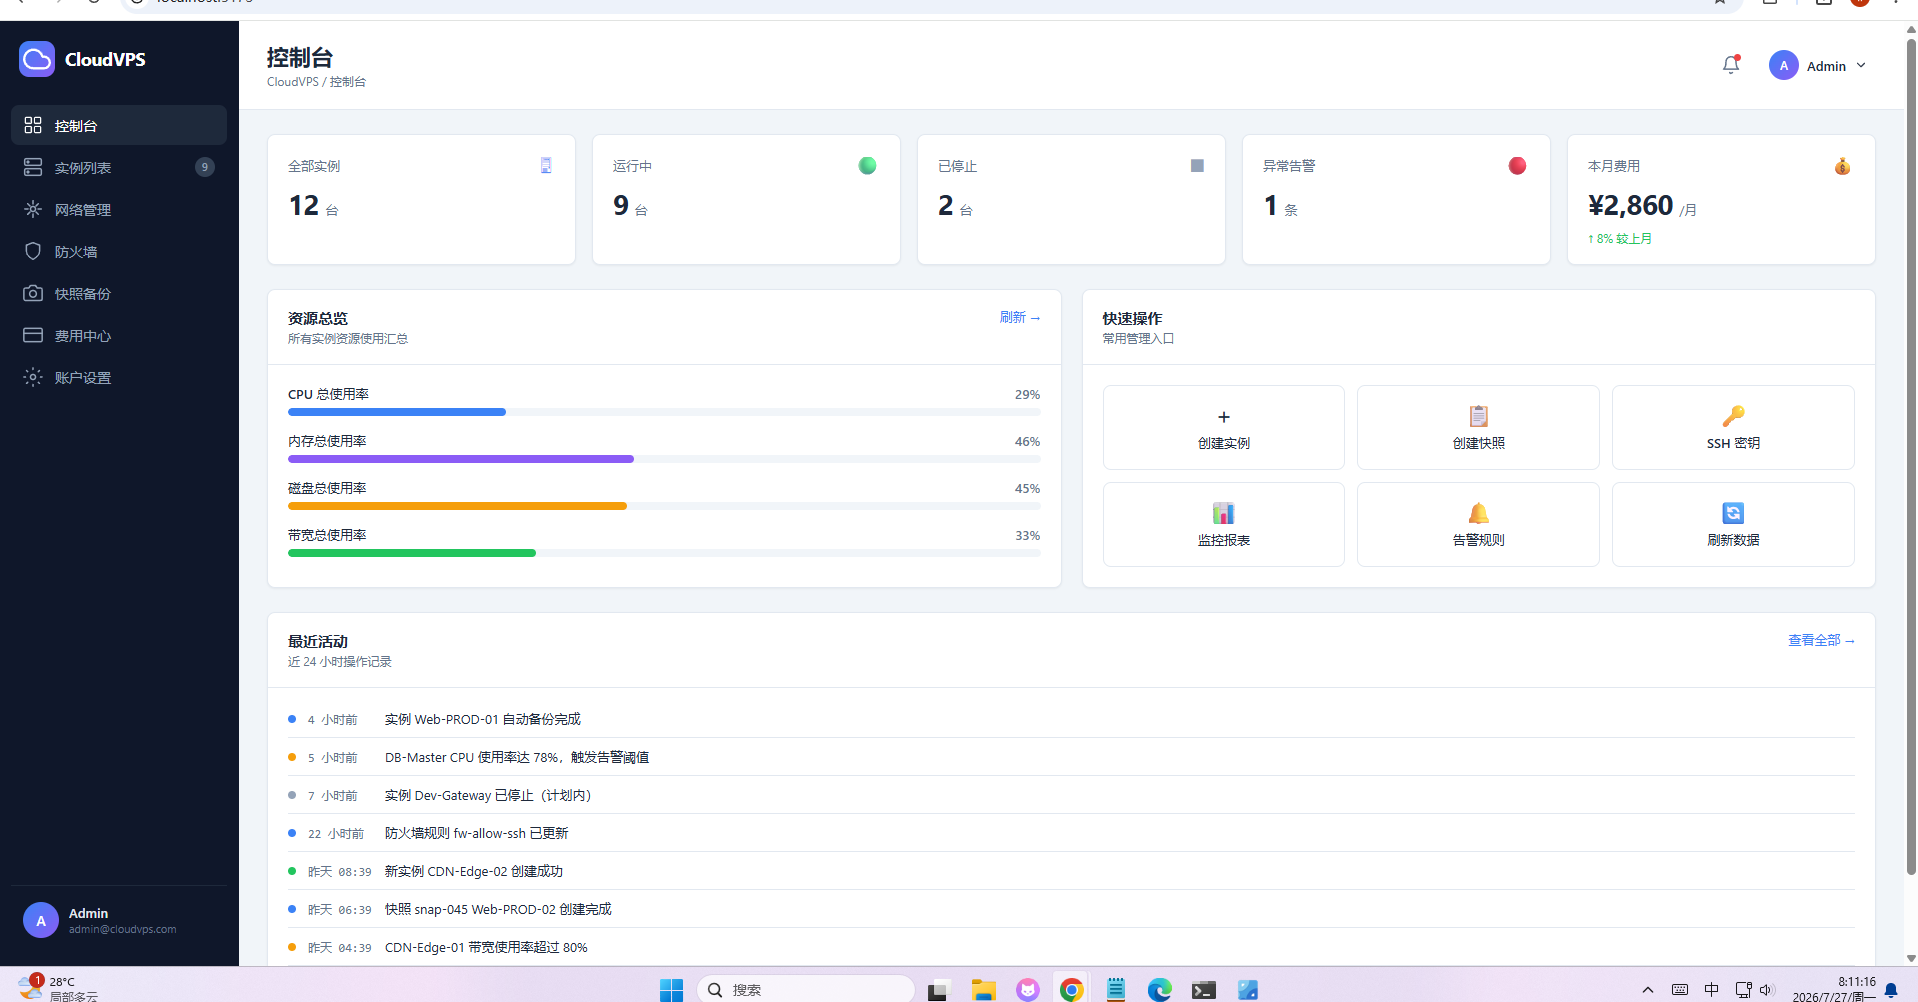This screenshot has width=1918, height=1002.
Task: Click the CloudVPS cloud logo
Action: tap(37, 59)
